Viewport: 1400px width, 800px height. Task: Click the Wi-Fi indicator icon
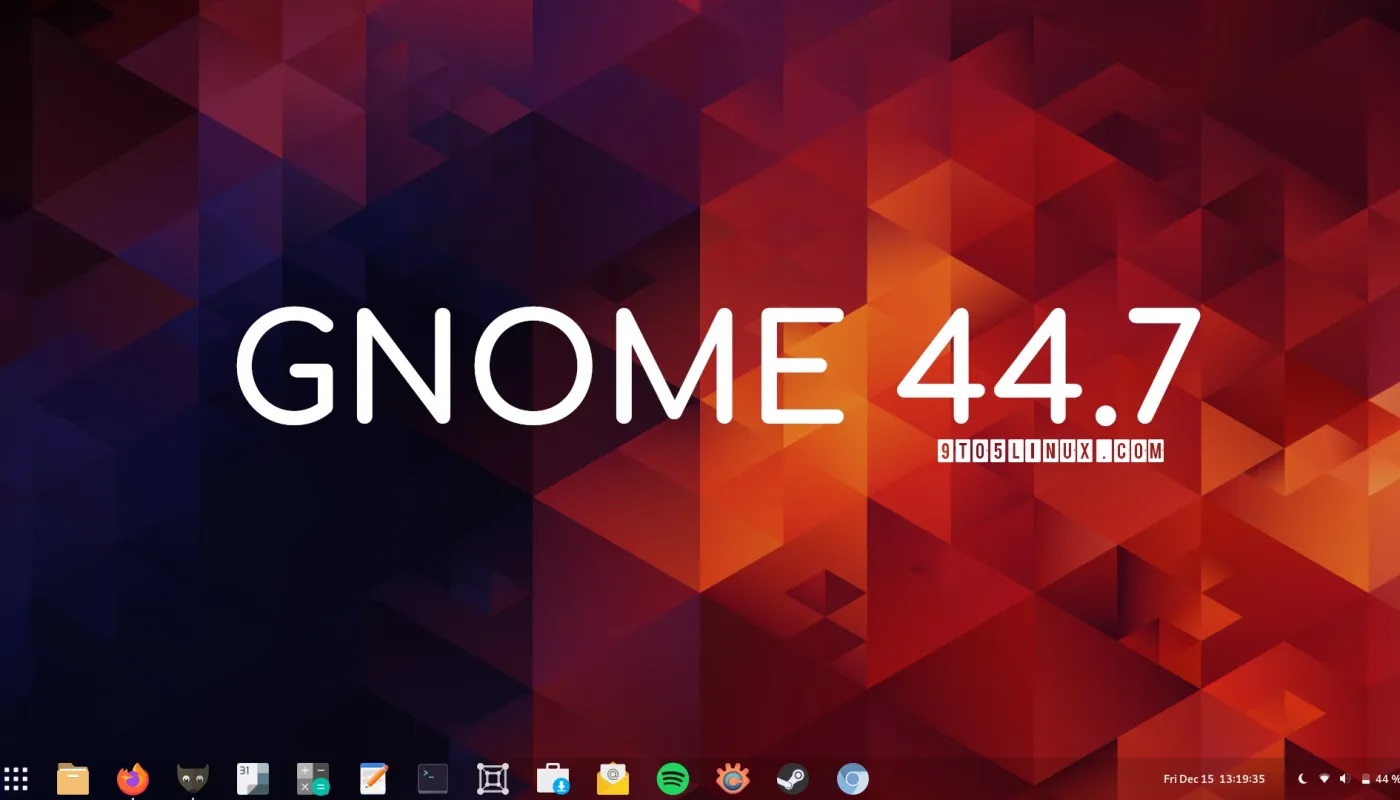(x=1325, y=779)
